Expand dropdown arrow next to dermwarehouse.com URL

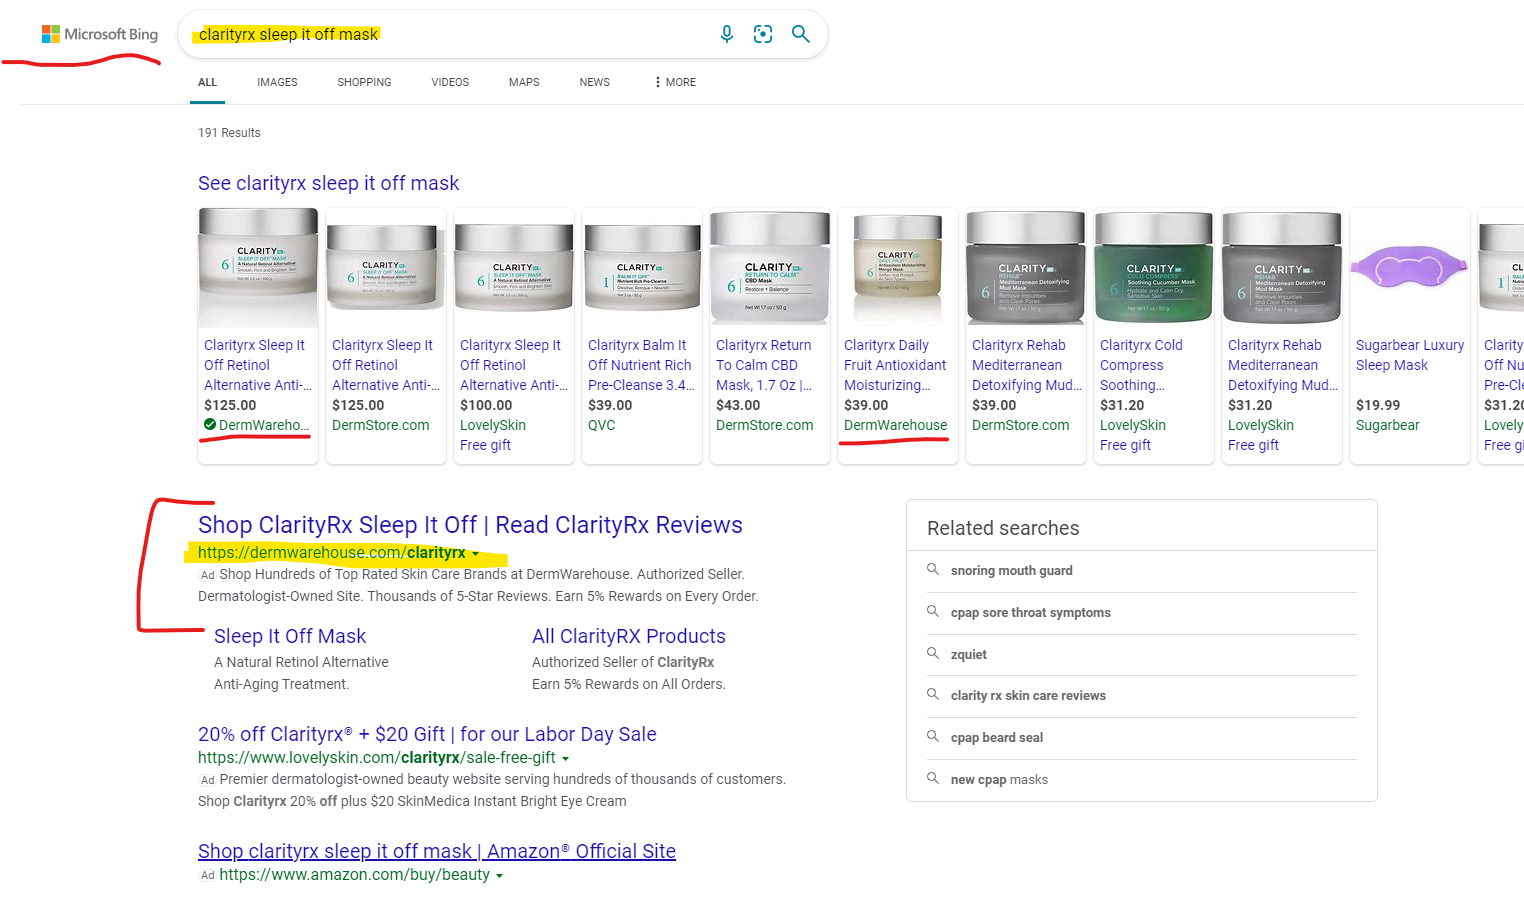point(476,554)
